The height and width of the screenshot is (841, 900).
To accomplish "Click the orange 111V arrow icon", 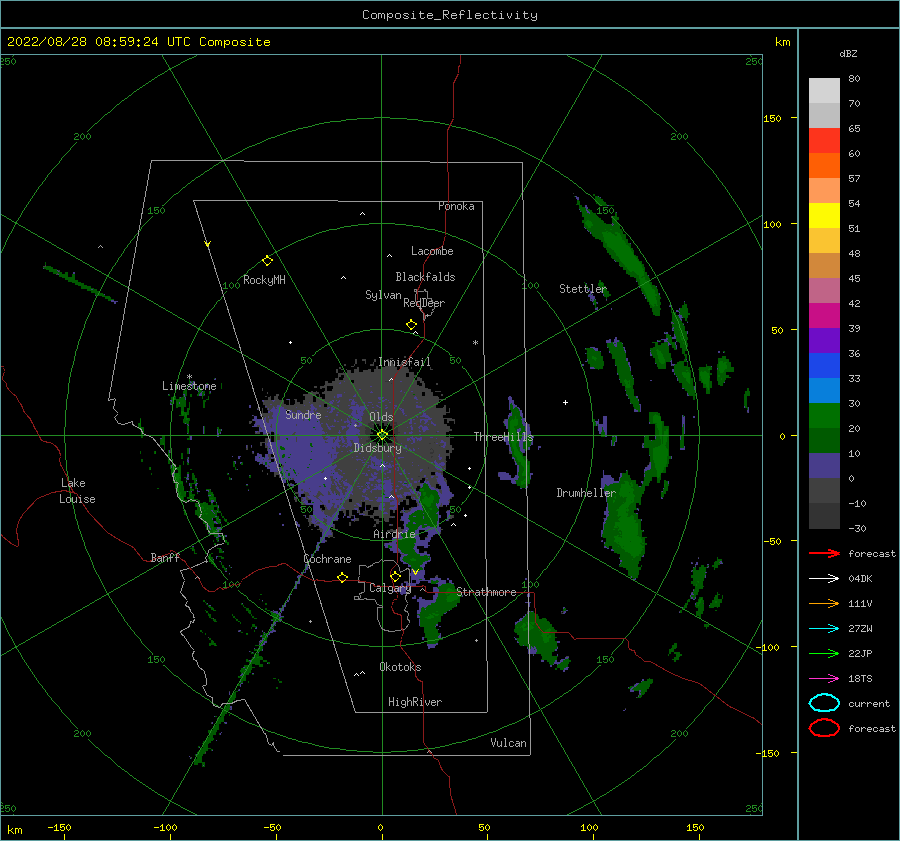I will pyautogui.click(x=824, y=603).
